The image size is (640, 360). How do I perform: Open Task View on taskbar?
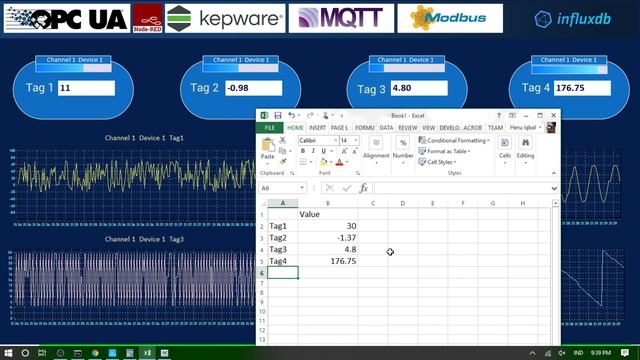42,353
